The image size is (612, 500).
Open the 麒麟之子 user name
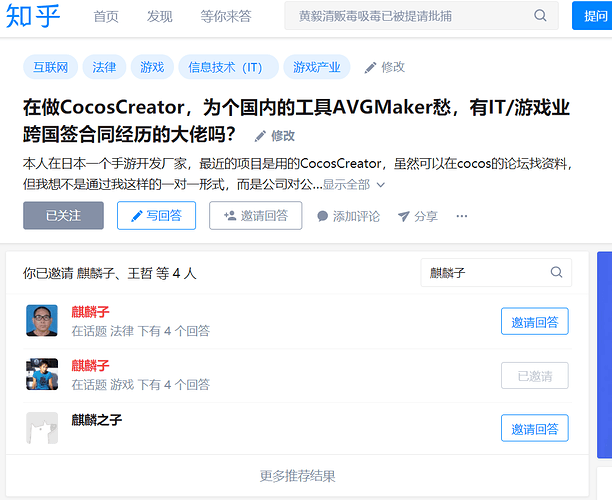[x=97, y=420]
